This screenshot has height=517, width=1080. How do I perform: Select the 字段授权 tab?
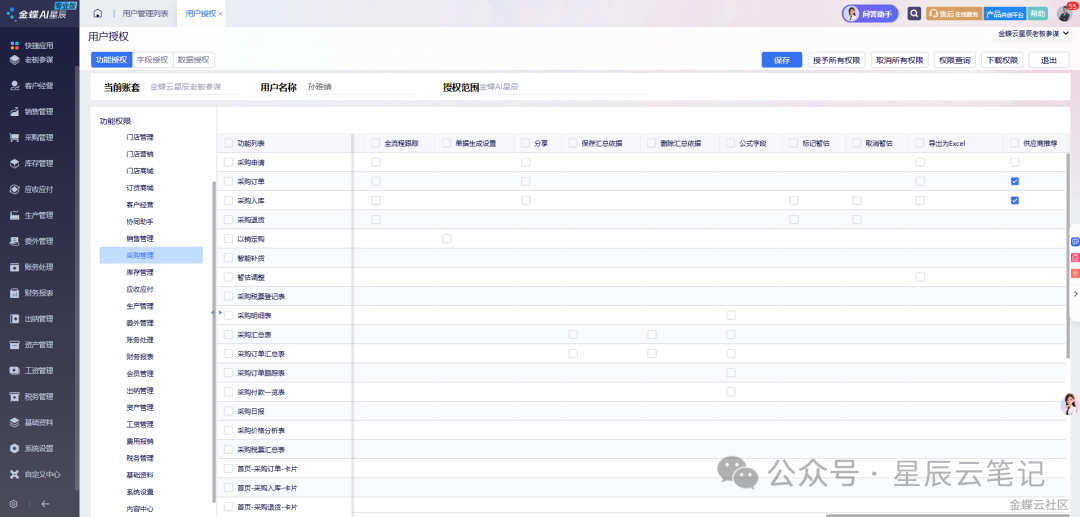pyautogui.click(x=152, y=60)
